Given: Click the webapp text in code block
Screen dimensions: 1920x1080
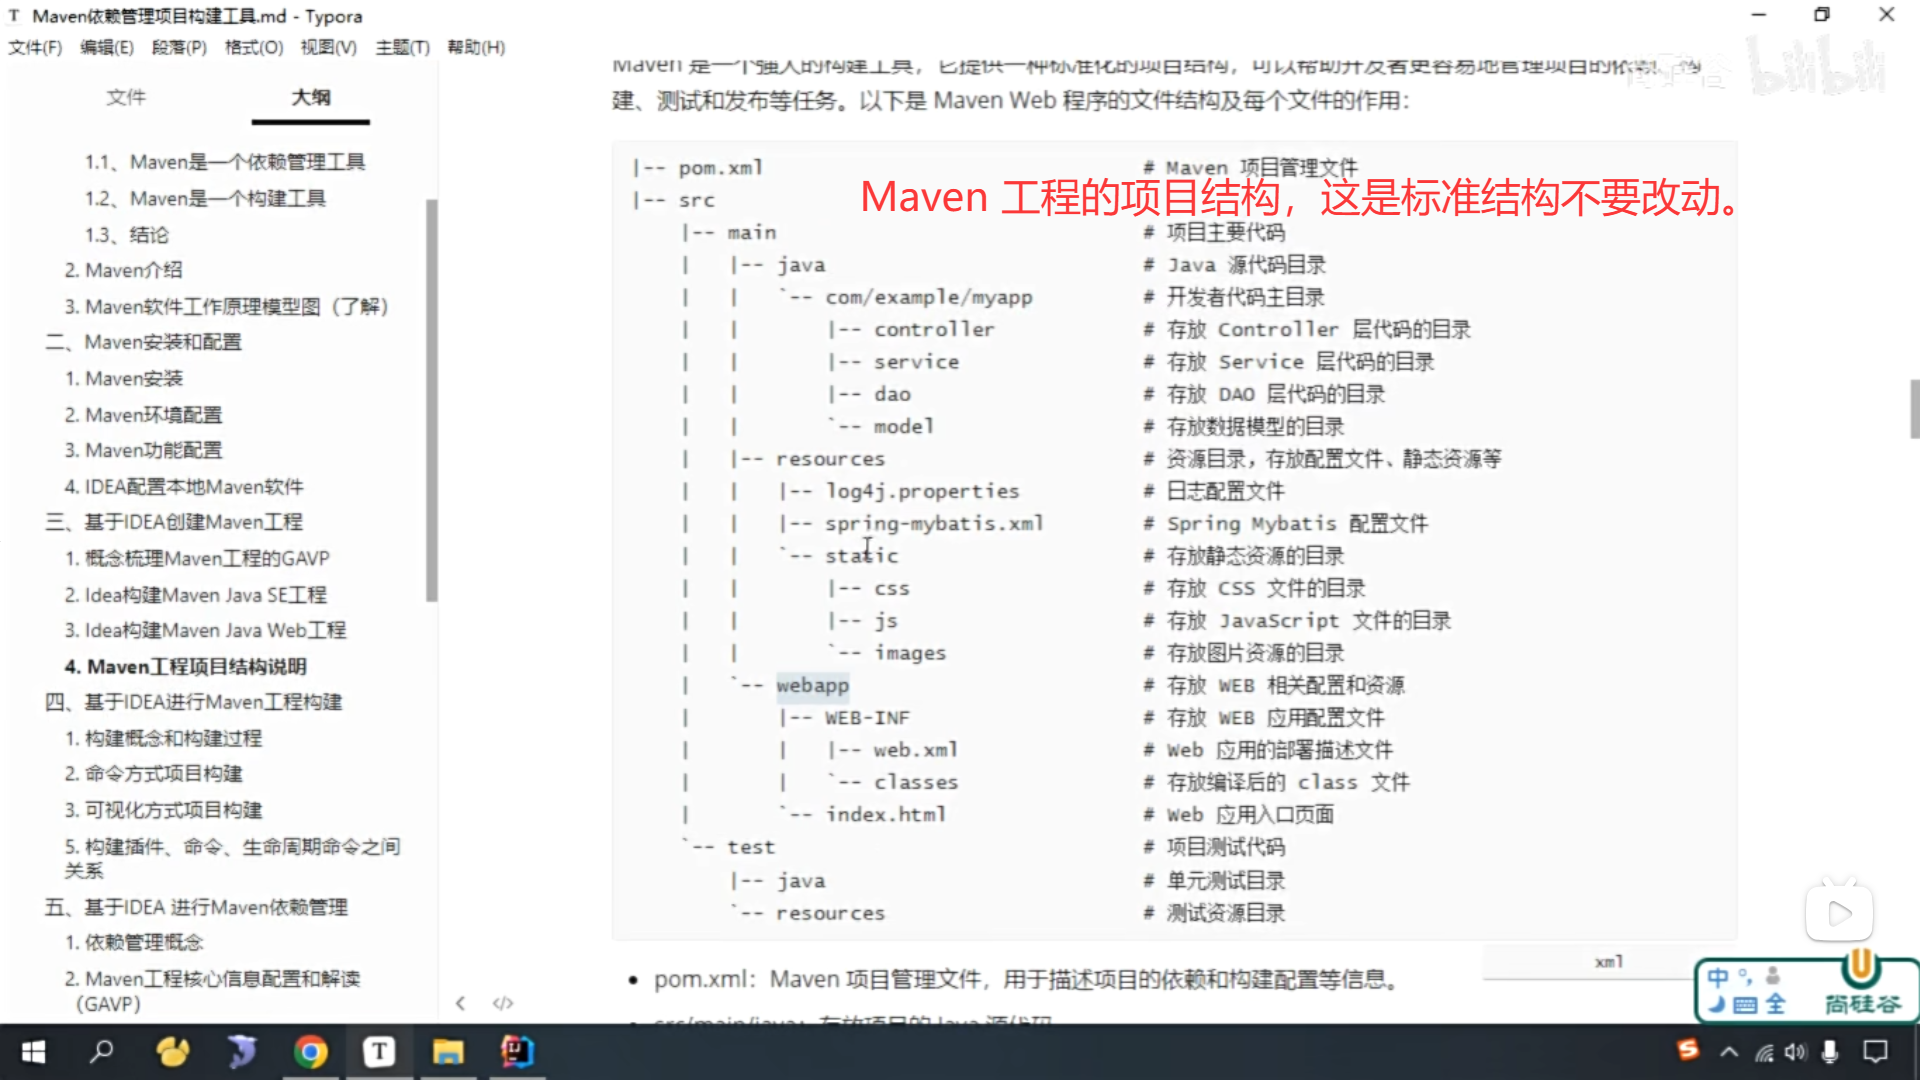Looking at the screenshot, I should click(812, 685).
